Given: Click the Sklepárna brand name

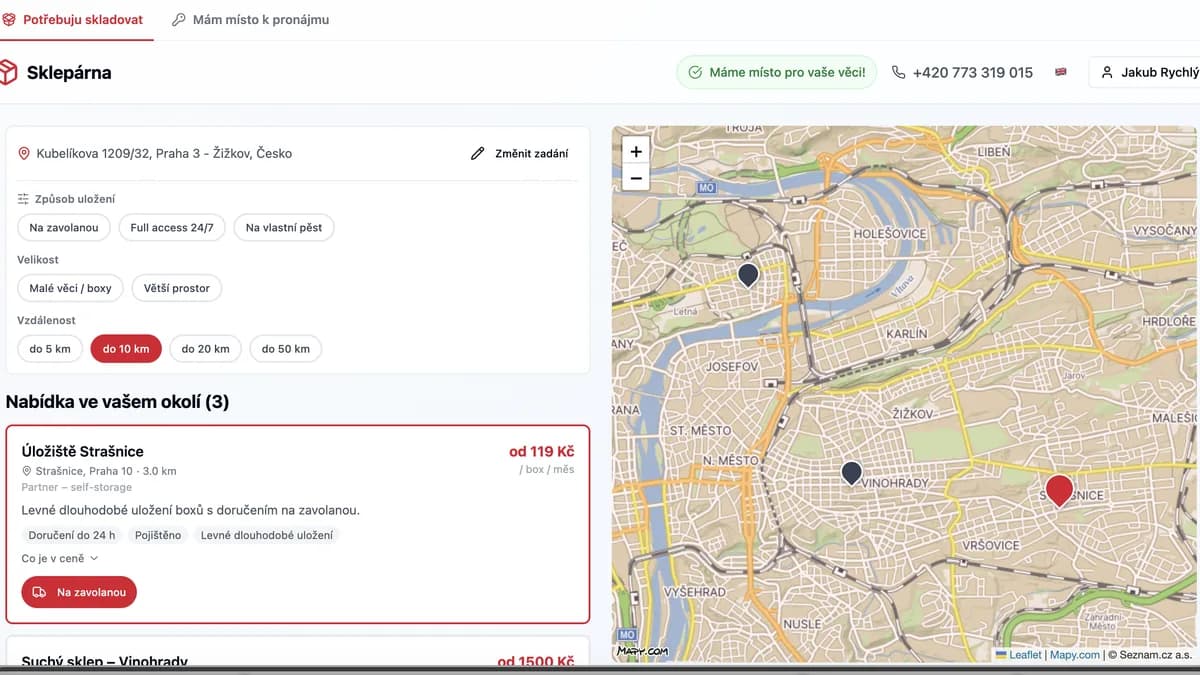Looking at the screenshot, I should coord(69,72).
